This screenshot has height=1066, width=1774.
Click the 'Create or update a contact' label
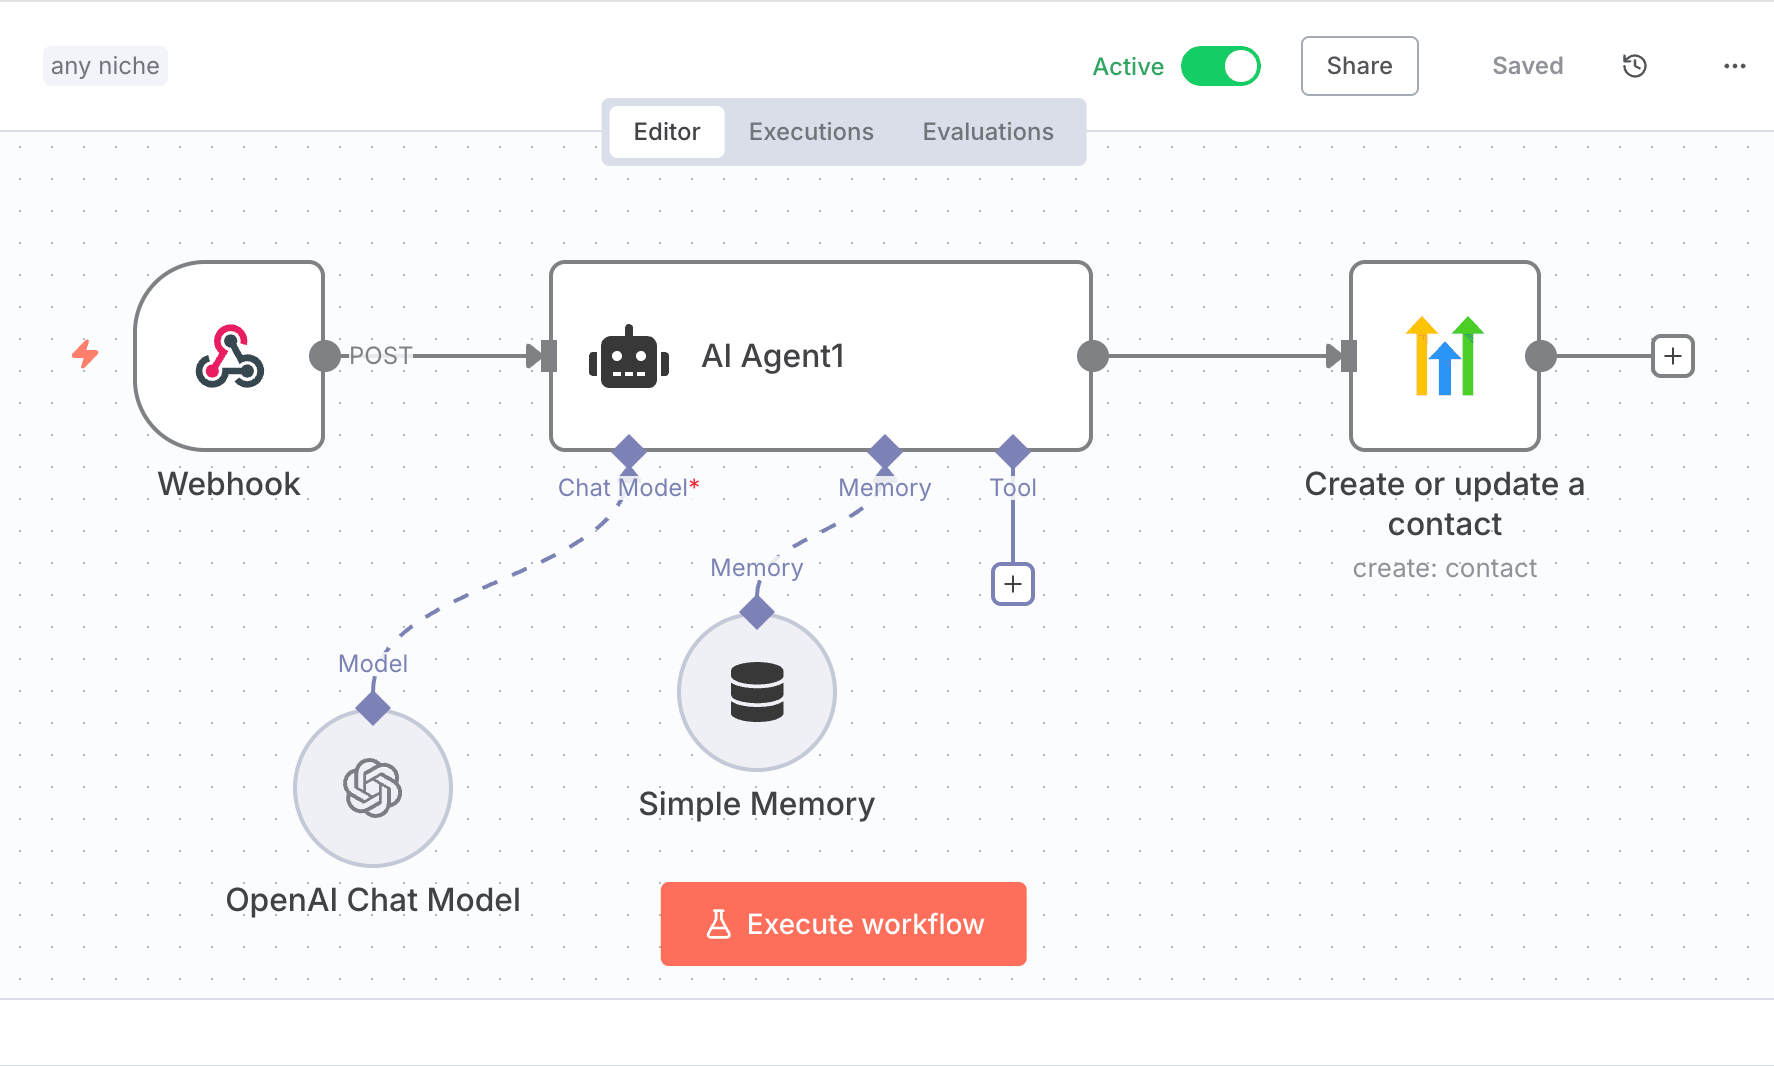[x=1444, y=504]
